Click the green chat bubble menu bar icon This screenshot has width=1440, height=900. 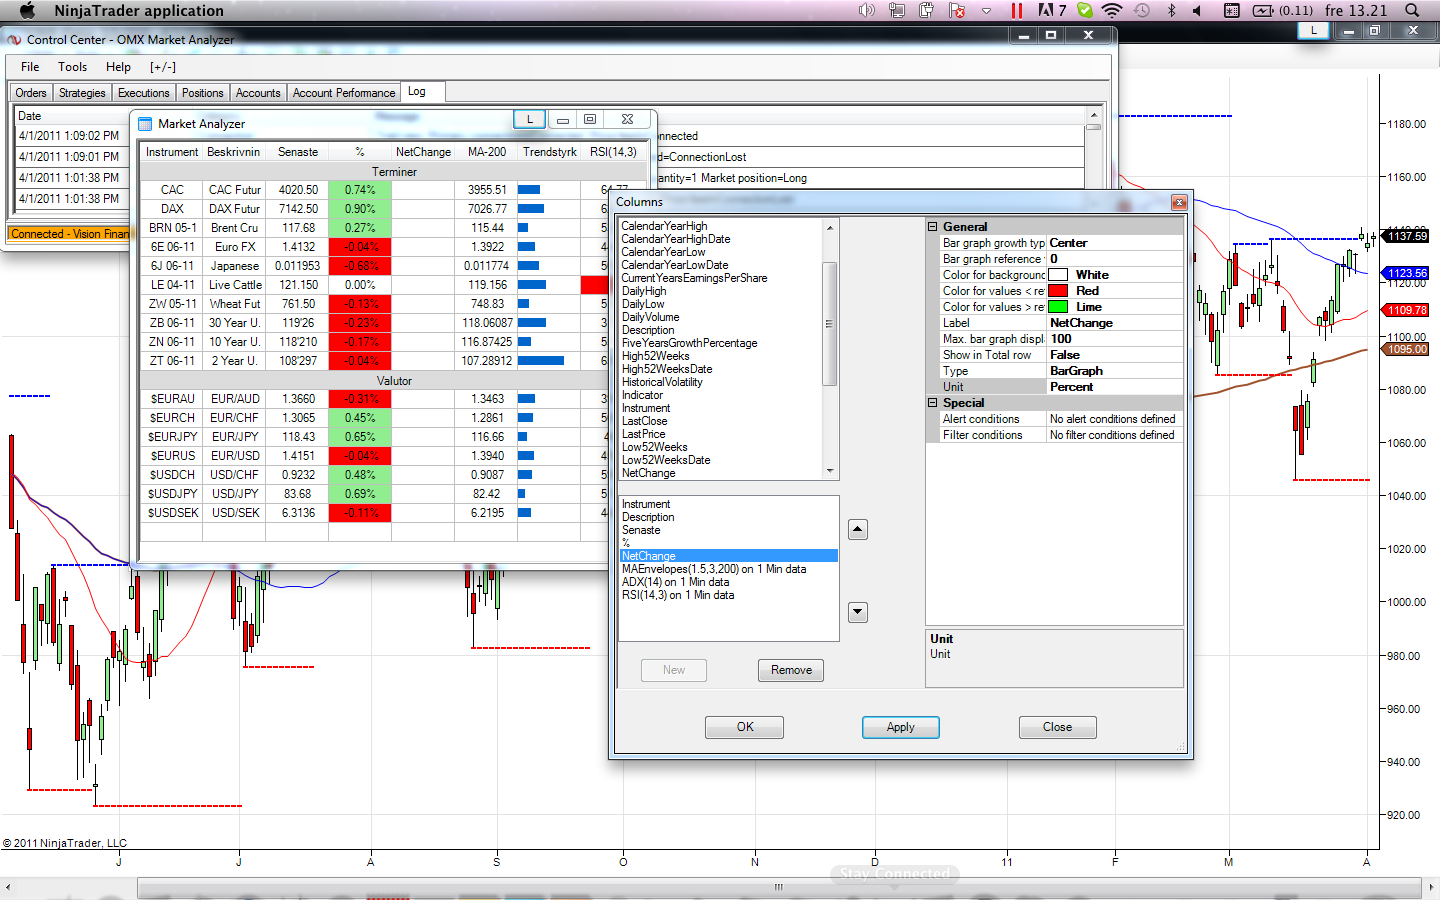click(1085, 10)
